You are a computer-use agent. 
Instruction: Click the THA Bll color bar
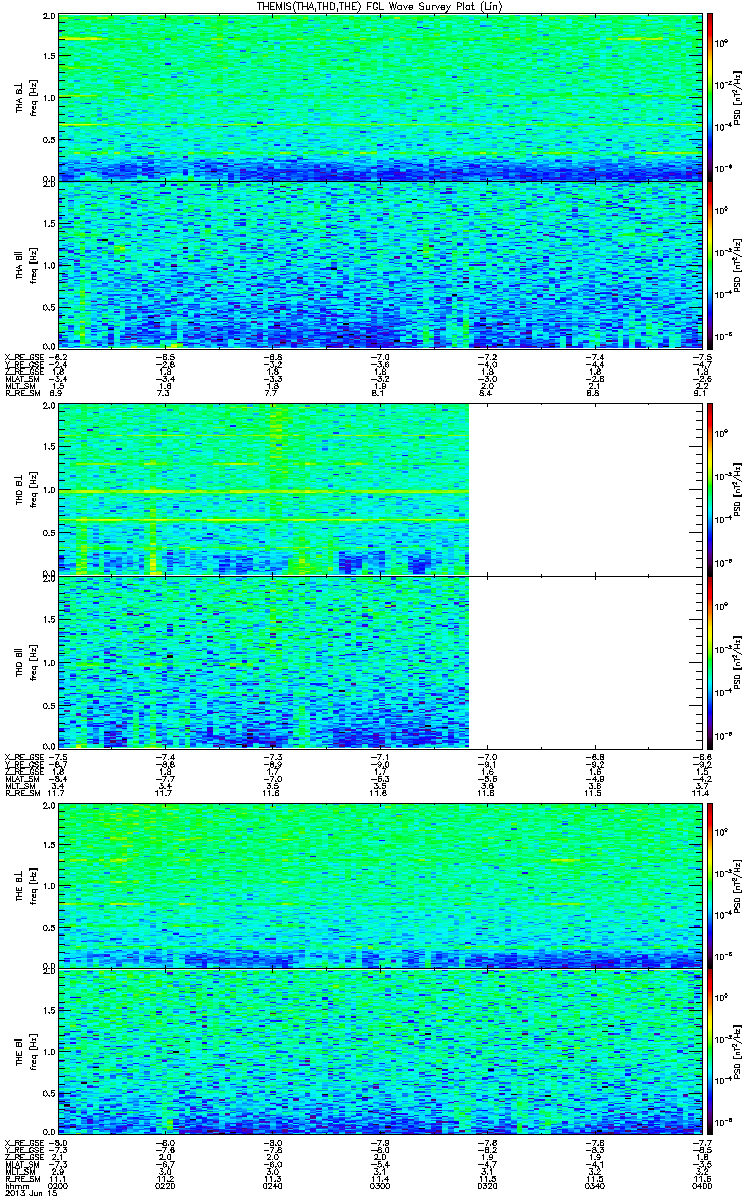point(711,265)
